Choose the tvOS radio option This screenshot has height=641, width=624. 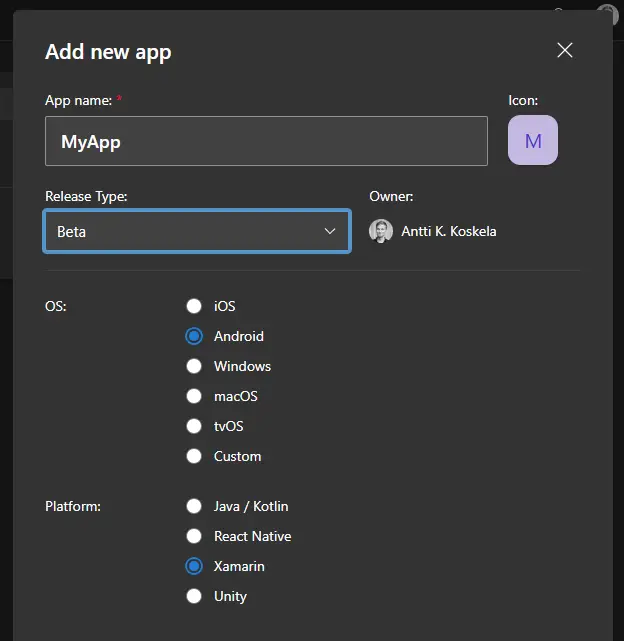tap(194, 426)
